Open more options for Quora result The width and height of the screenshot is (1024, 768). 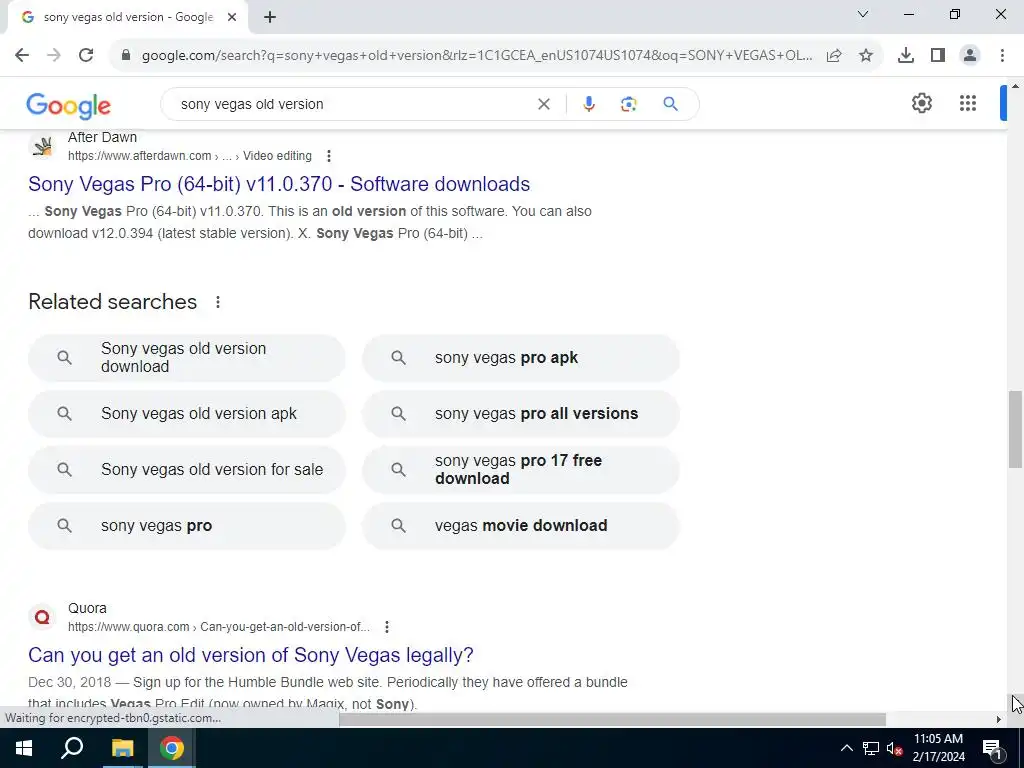point(387,627)
